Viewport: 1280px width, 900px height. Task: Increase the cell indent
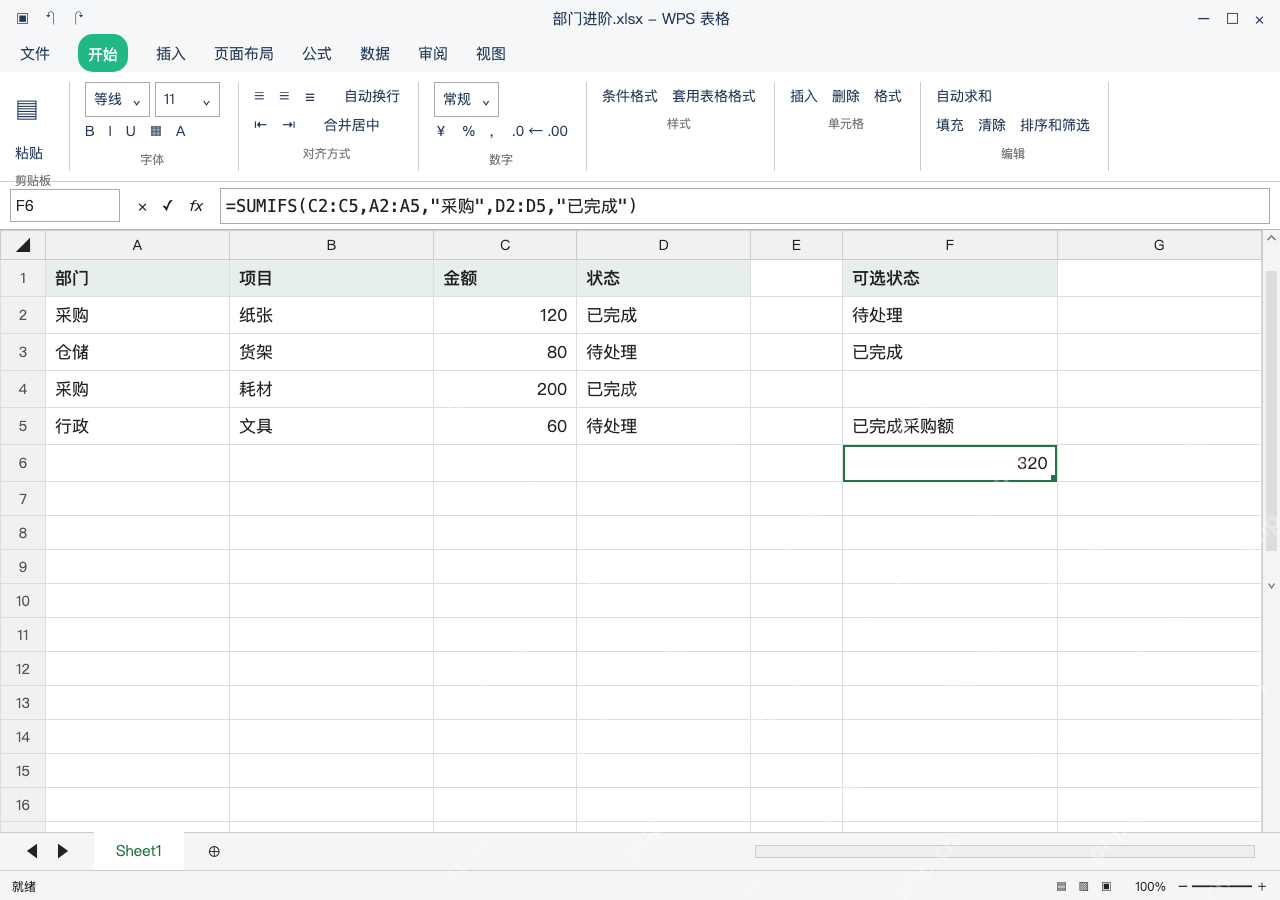289,125
